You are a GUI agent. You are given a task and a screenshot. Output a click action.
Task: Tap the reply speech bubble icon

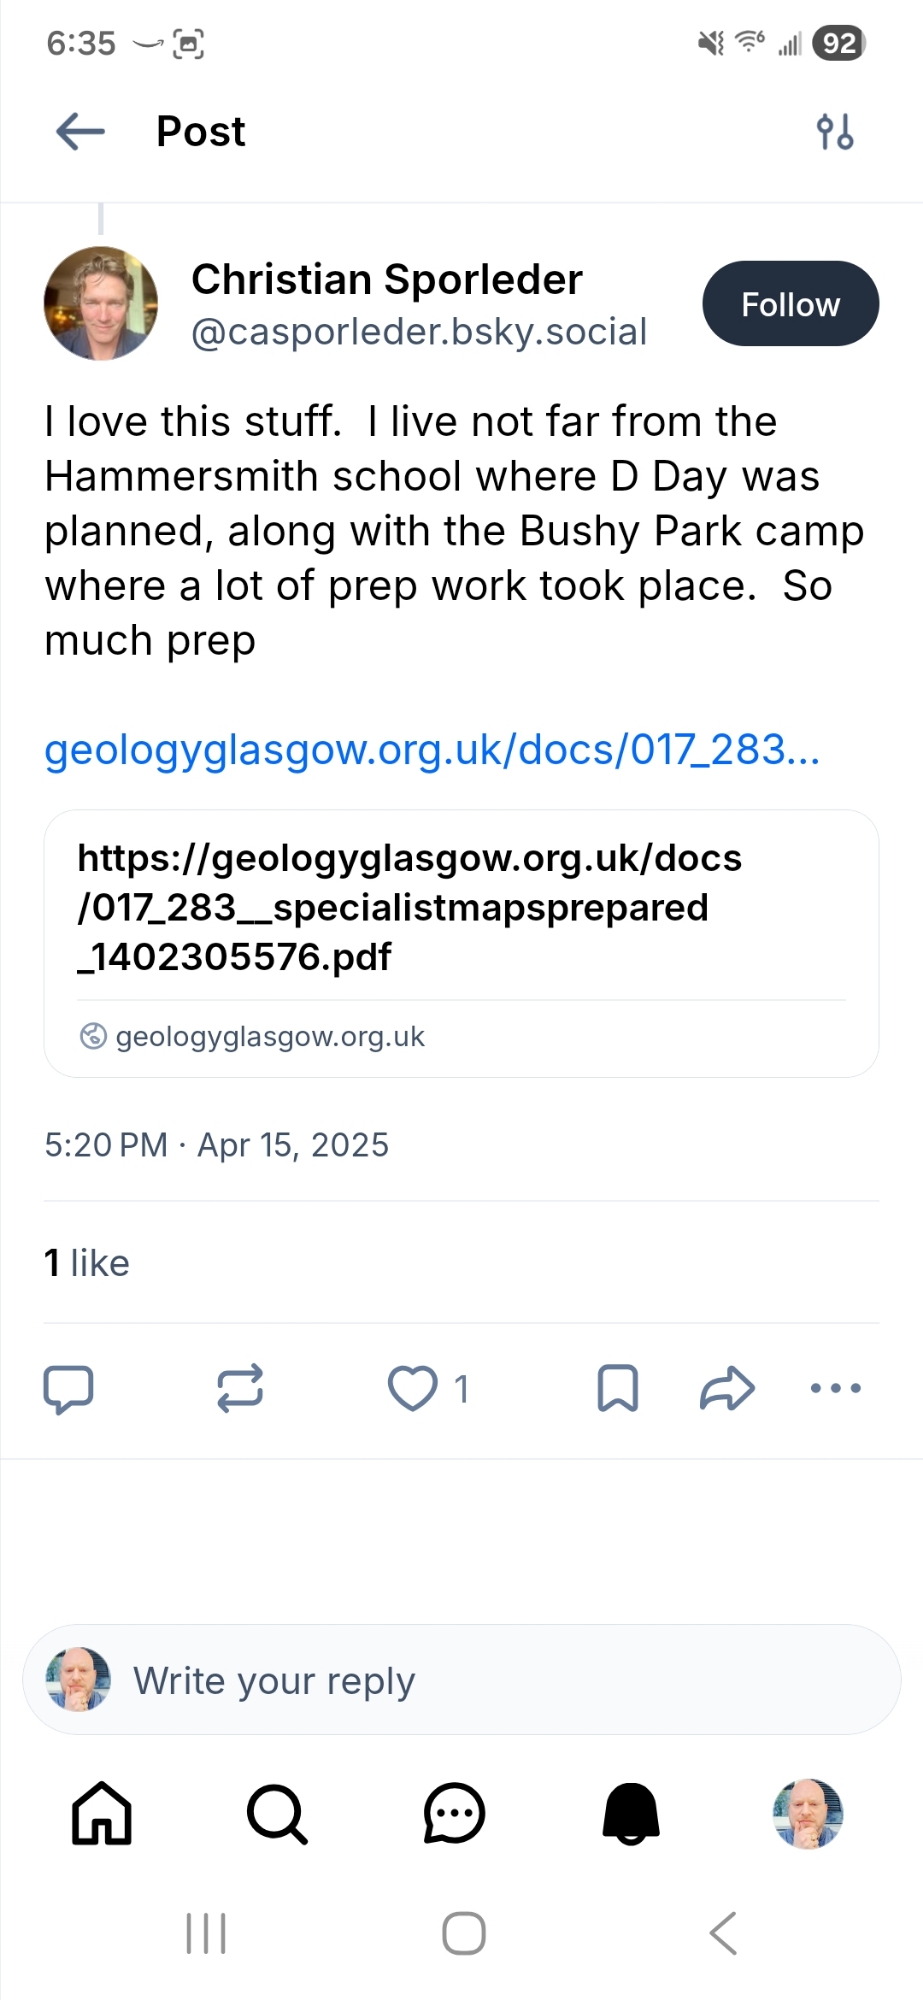coord(68,1388)
